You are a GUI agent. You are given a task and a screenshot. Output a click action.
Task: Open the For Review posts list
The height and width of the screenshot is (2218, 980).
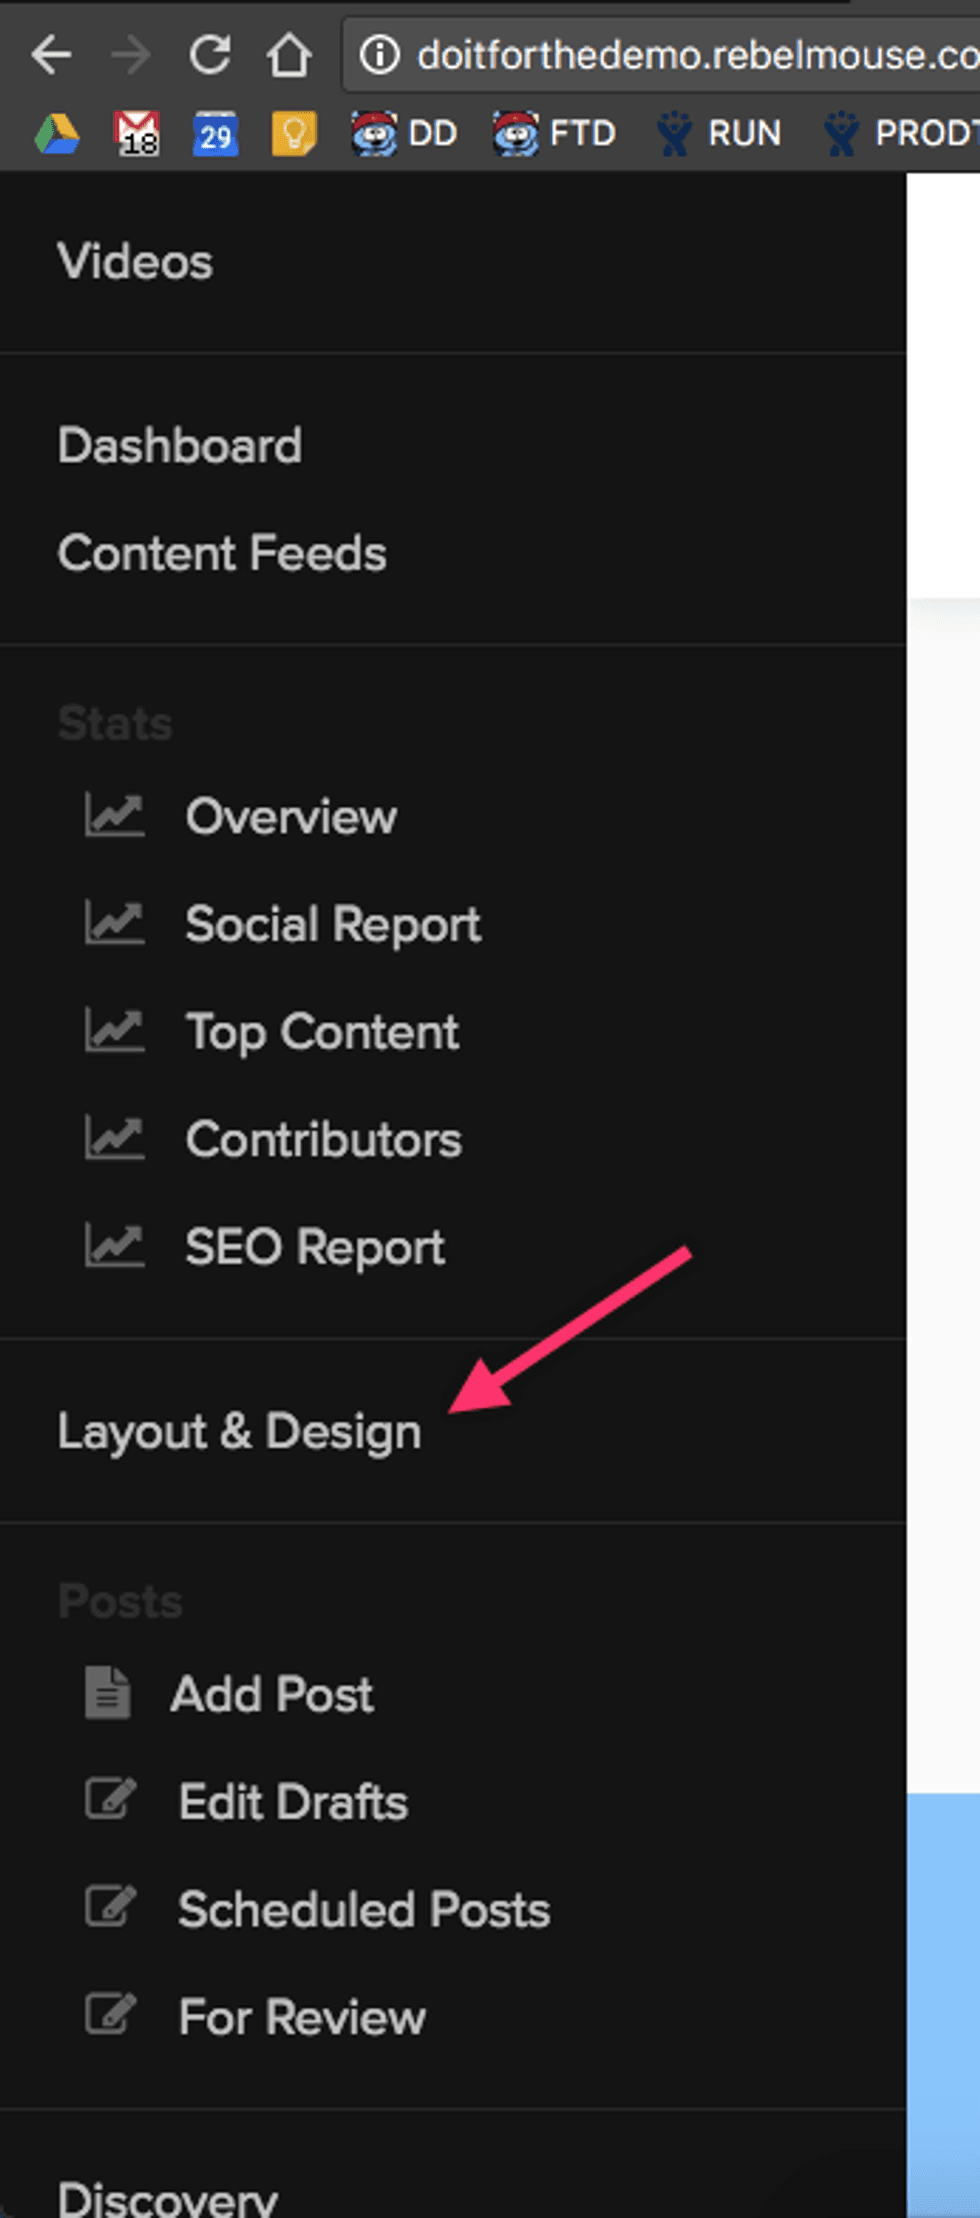302,2017
